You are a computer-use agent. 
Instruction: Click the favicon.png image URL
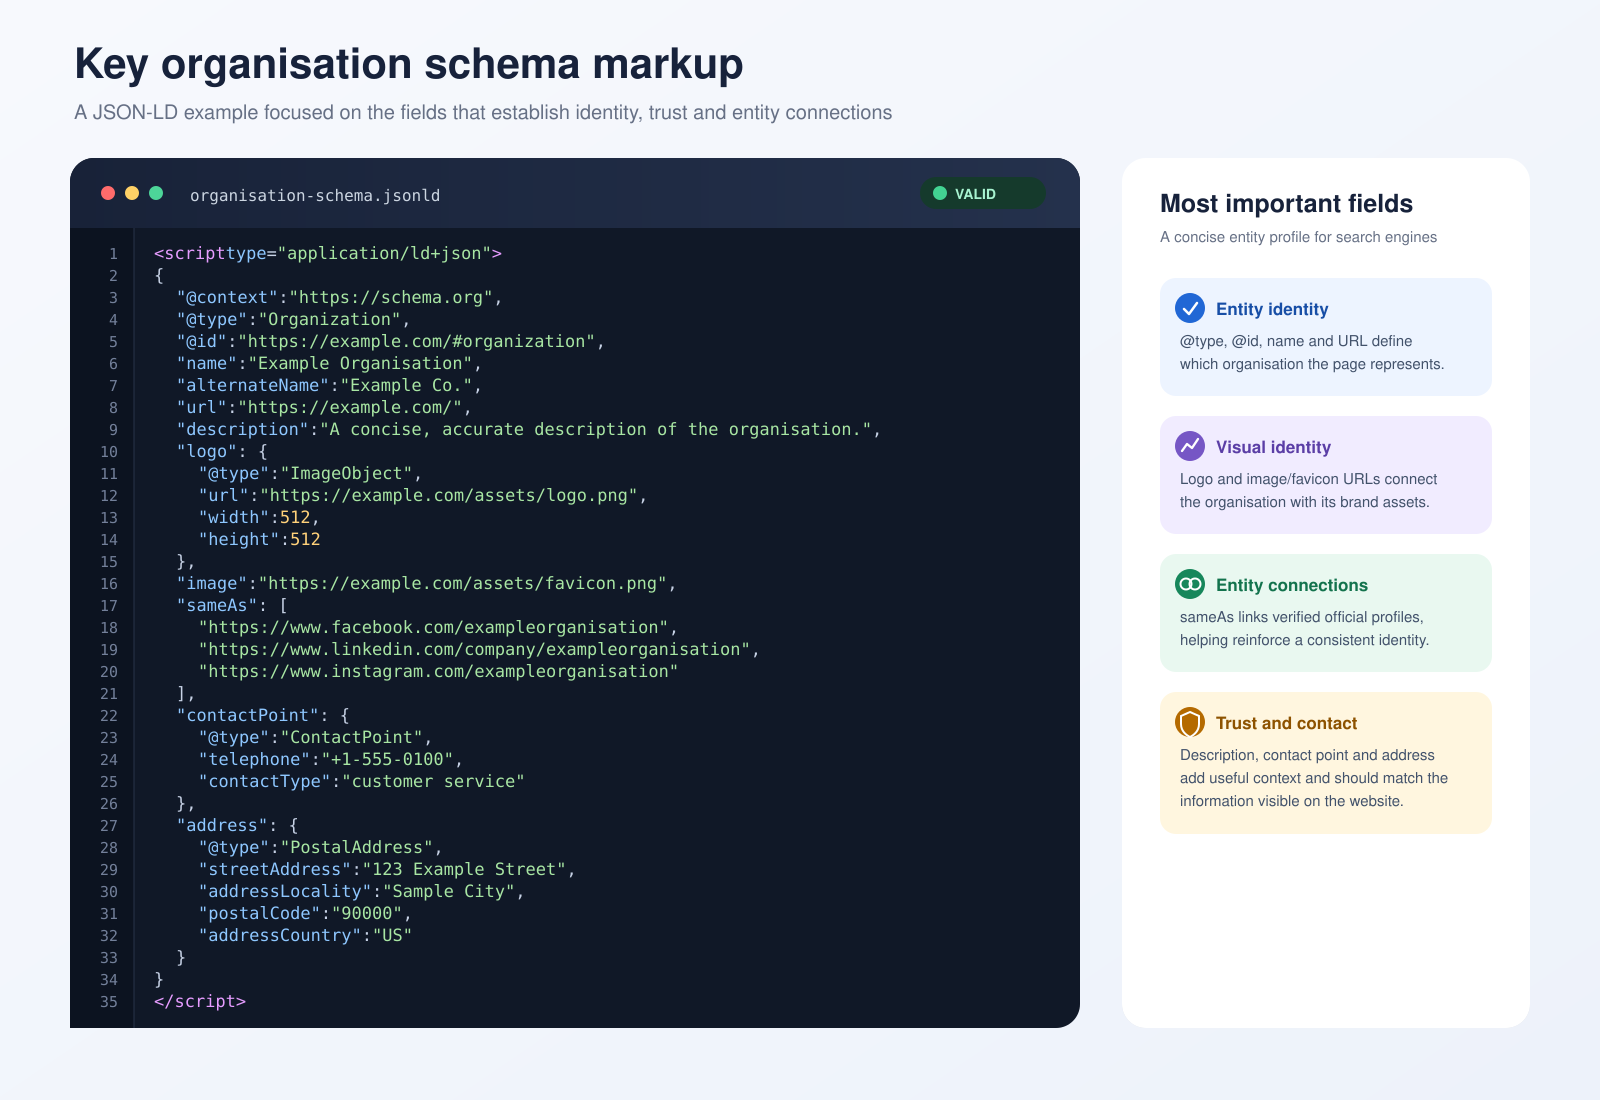(x=463, y=583)
